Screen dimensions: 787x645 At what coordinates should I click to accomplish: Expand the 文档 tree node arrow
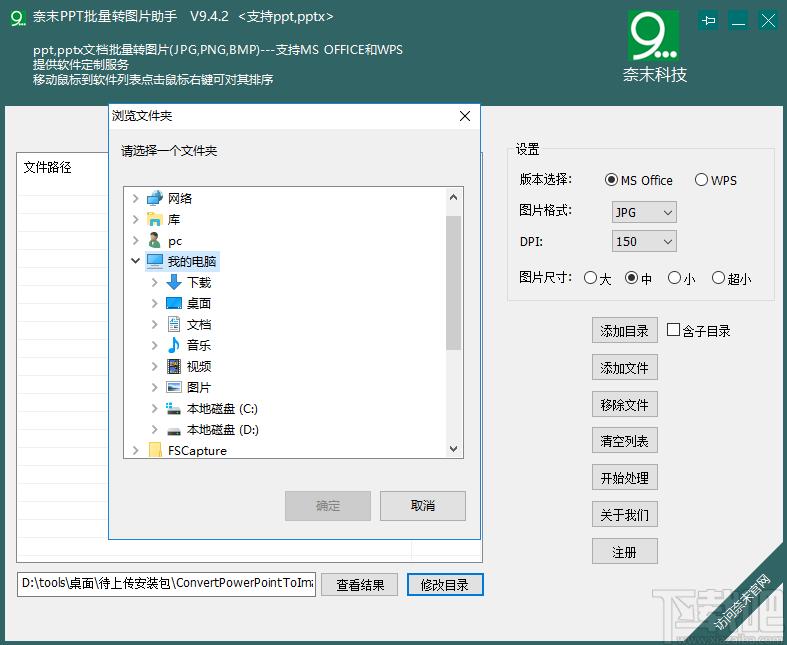point(155,324)
